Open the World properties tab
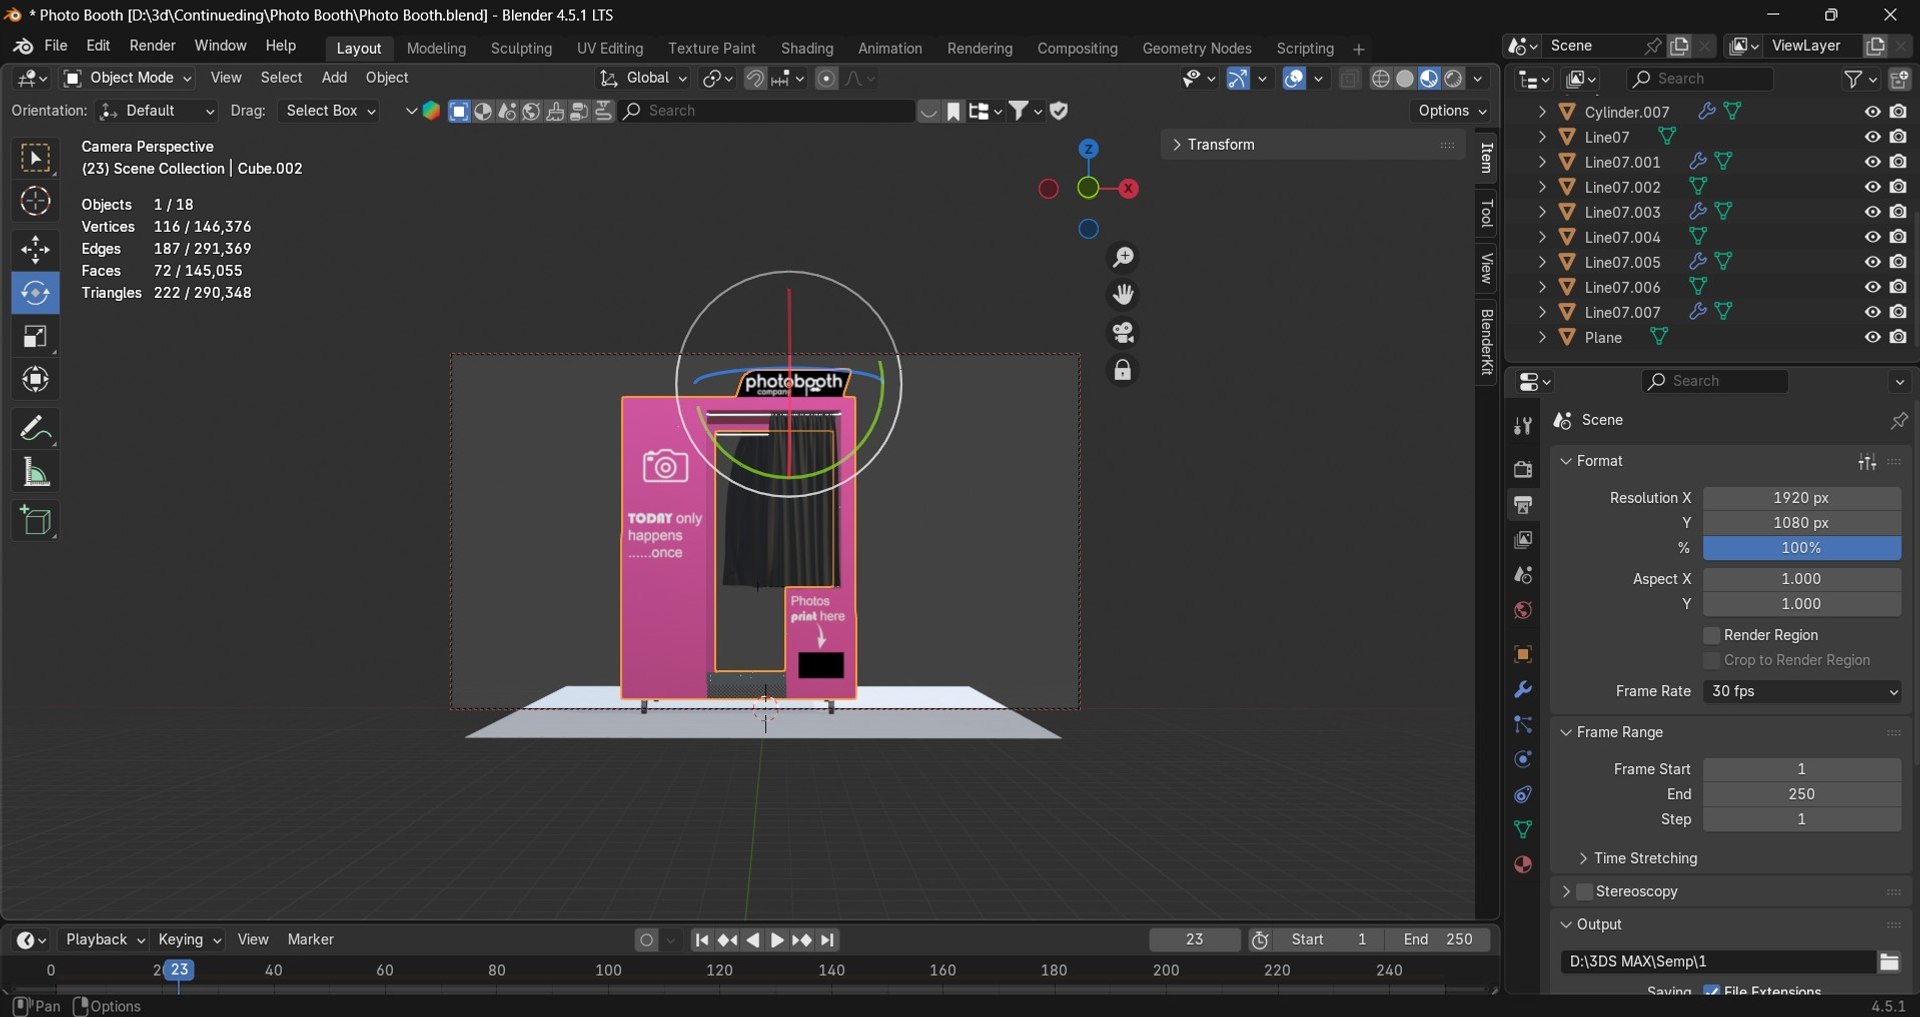 [1523, 610]
